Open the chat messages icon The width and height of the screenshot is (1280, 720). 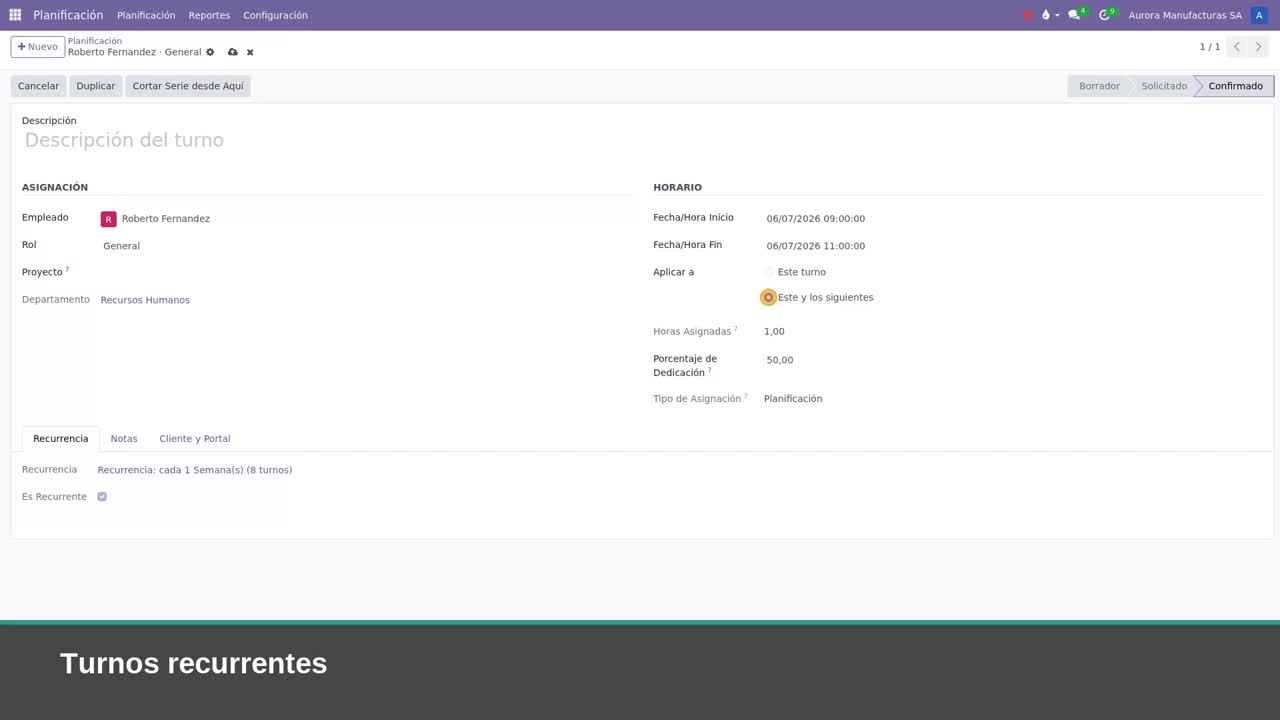tap(1076, 15)
